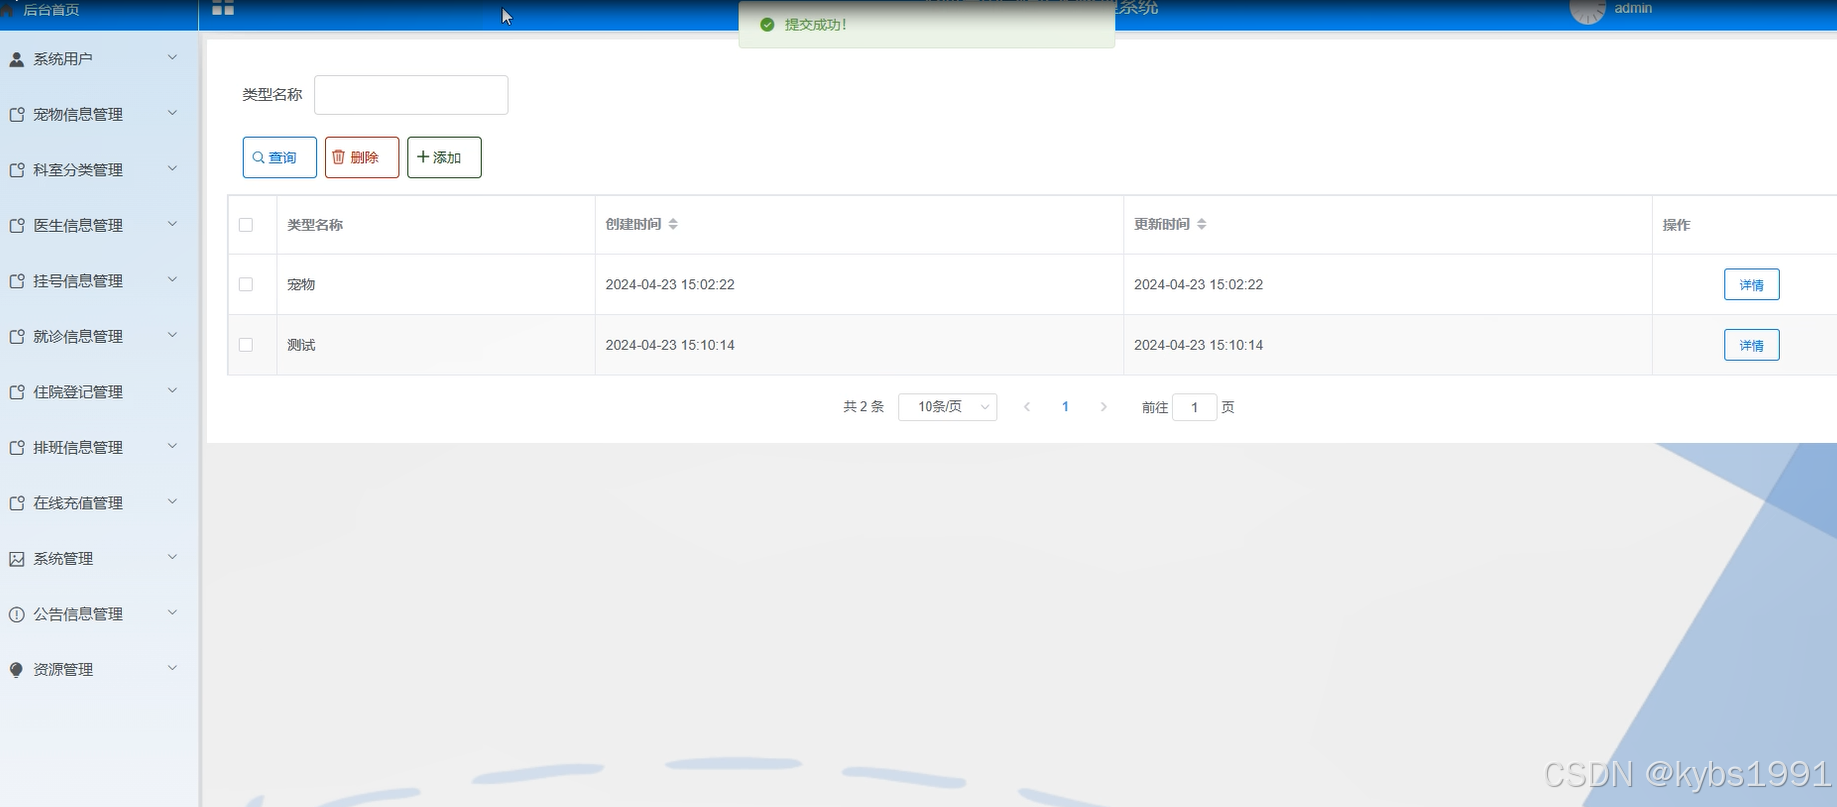
Task: Click the 科室分类管理 sidebar icon
Action: tap(16, 170)
